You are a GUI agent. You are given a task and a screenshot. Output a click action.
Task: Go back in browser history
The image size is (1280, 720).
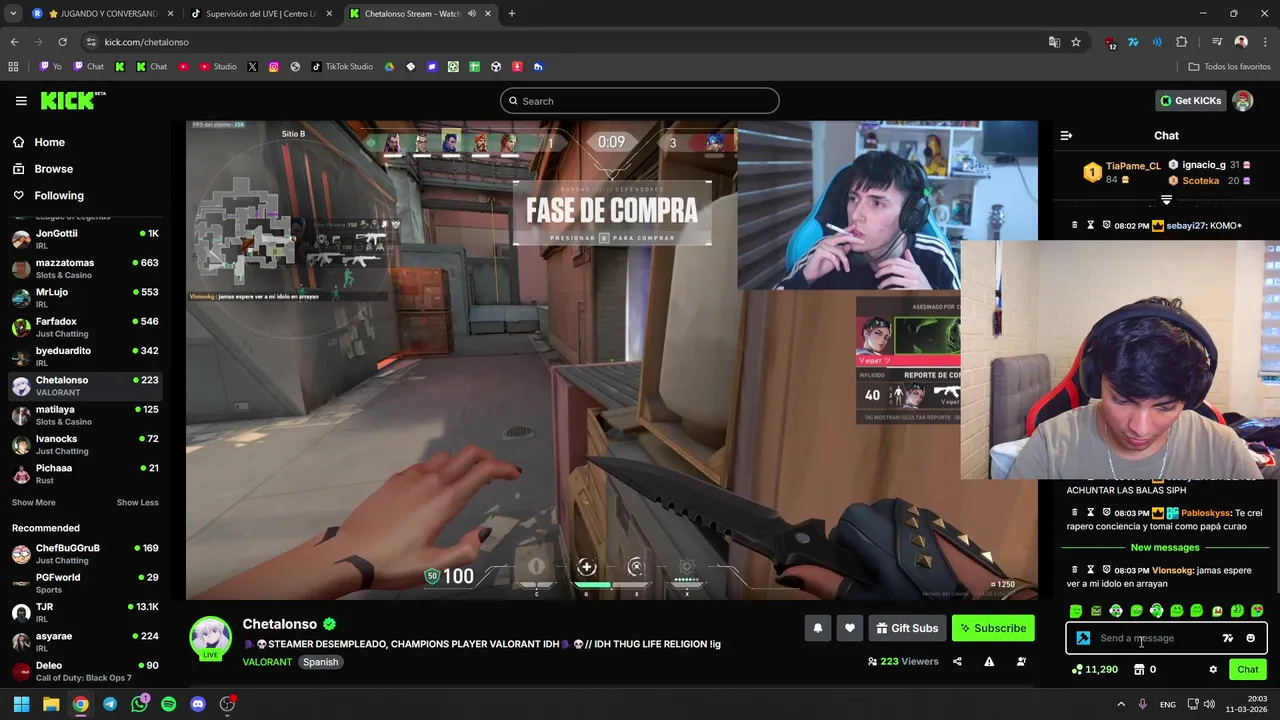(x=14, y=42)
